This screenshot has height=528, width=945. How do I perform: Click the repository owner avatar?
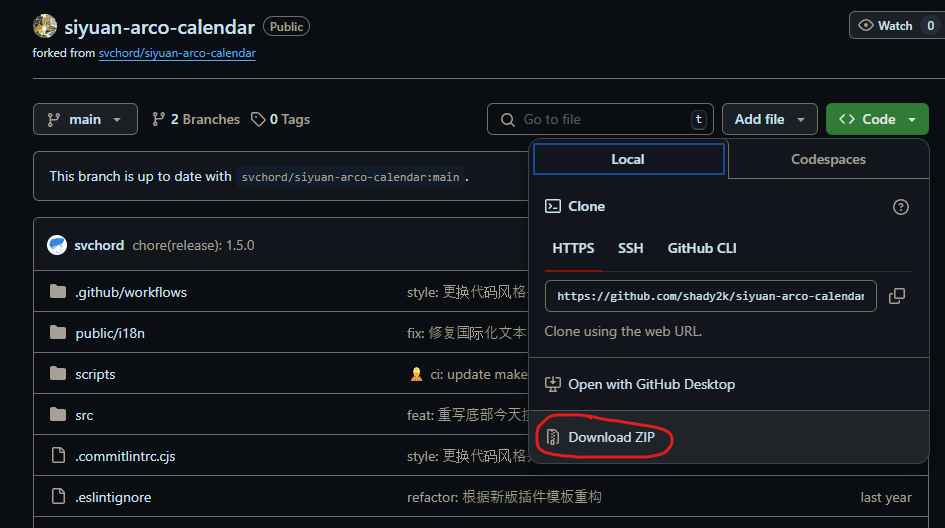(x=45, y=26)
